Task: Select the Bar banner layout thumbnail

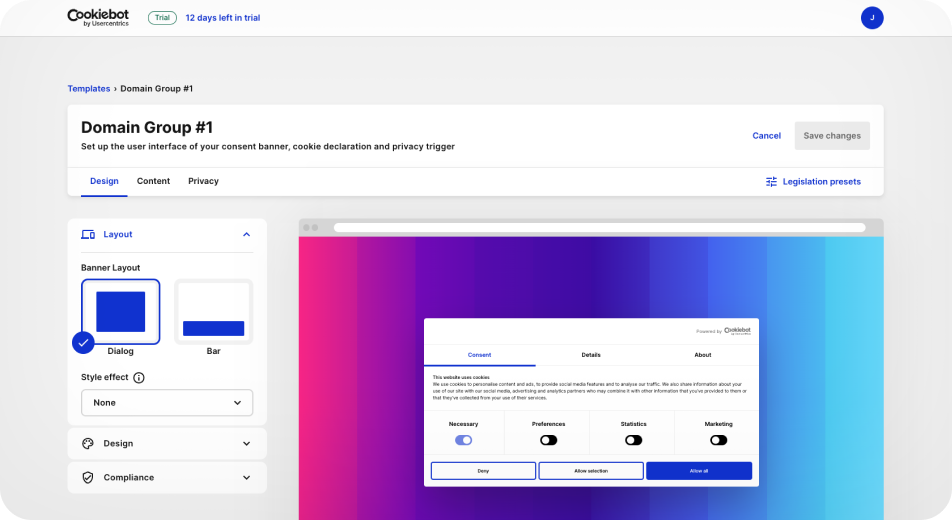Action: point(213,311)
